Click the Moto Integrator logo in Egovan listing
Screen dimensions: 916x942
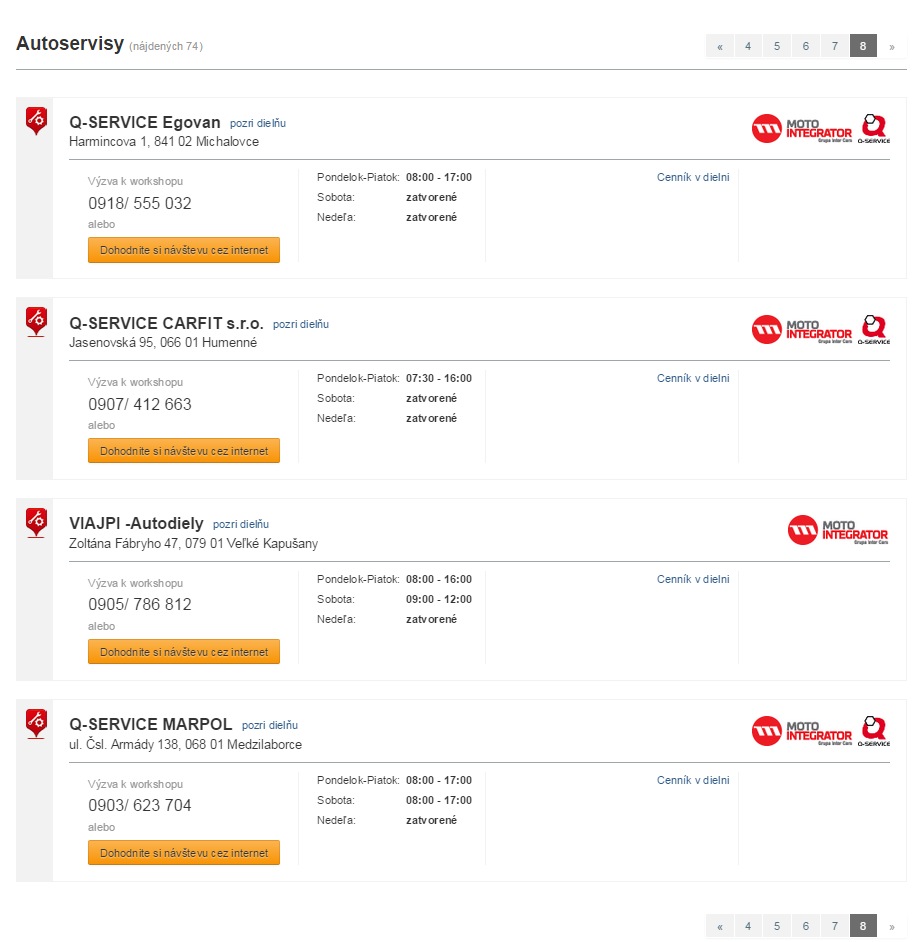[802, 129]
